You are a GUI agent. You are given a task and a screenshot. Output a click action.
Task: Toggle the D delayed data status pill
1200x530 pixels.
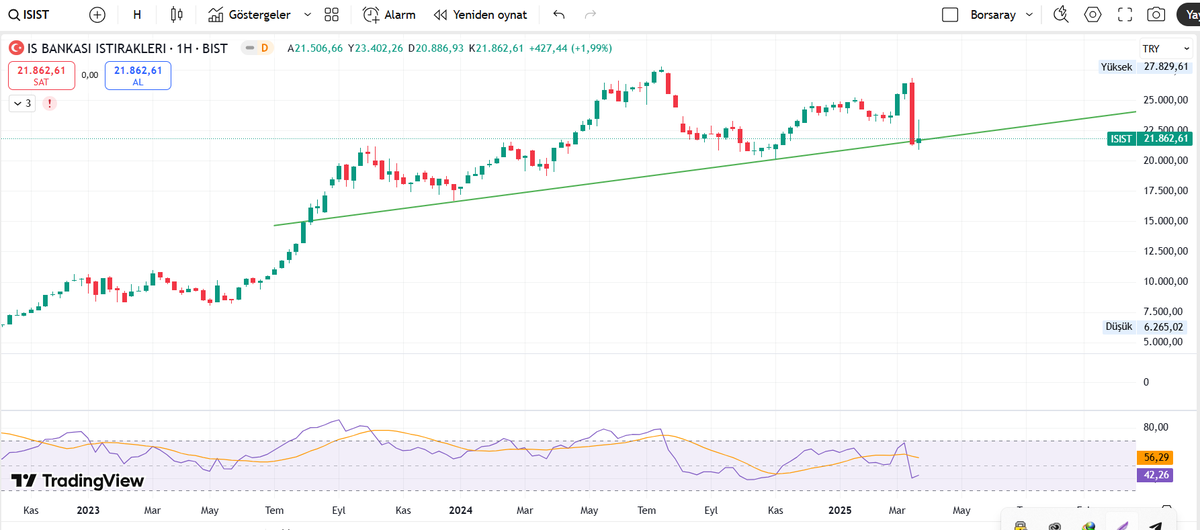tap(264, 48)
